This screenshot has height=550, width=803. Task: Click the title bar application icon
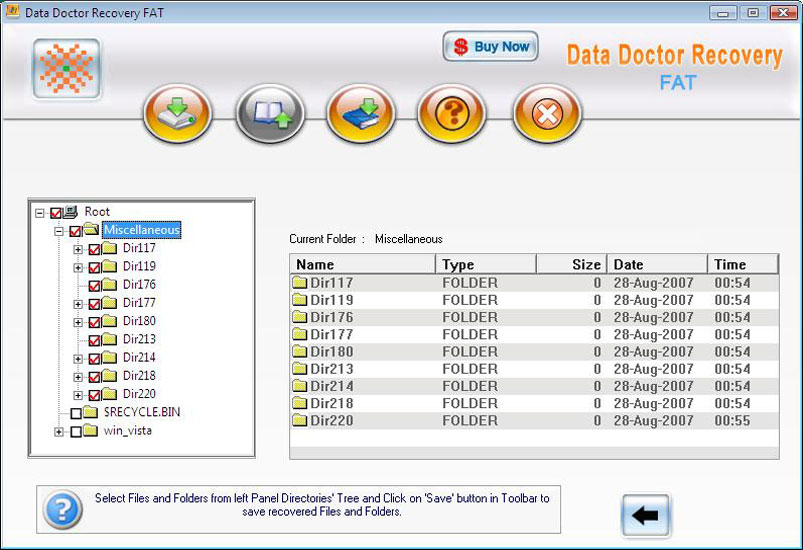click(12, 12)
